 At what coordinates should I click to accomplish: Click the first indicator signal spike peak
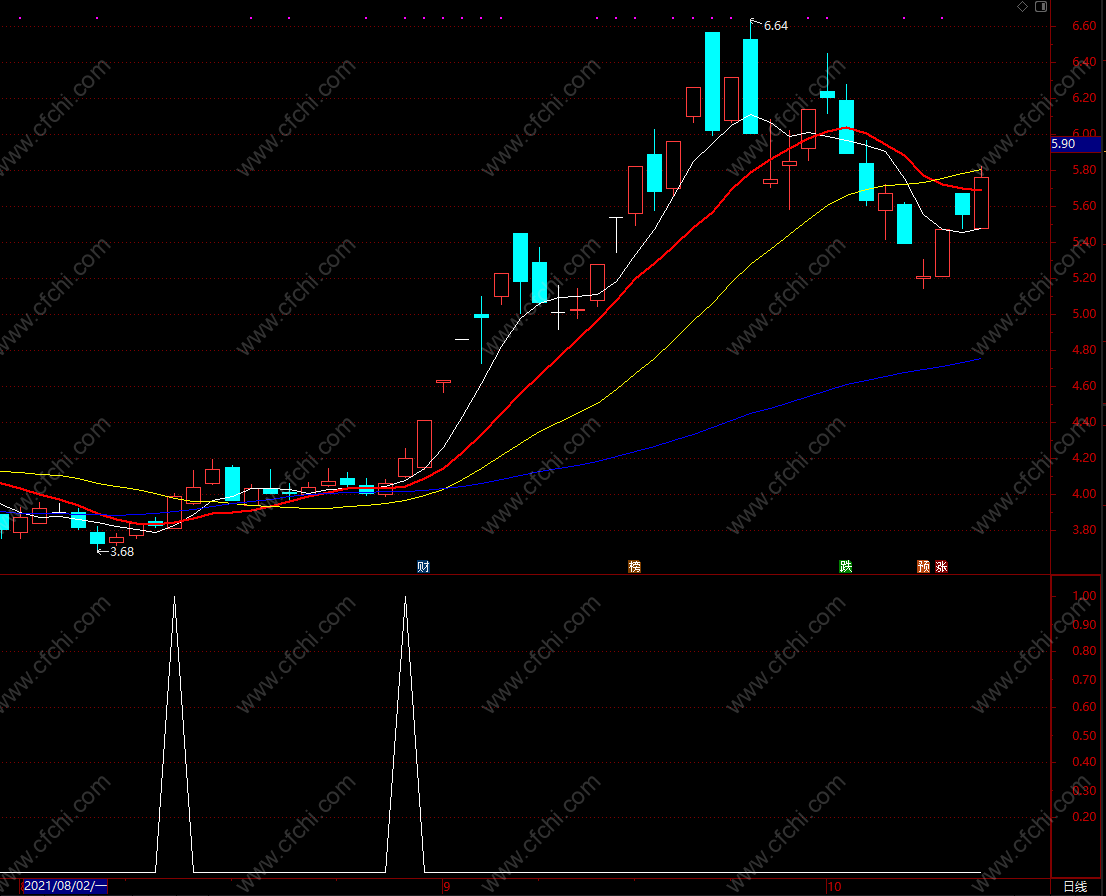pos(174,598)
